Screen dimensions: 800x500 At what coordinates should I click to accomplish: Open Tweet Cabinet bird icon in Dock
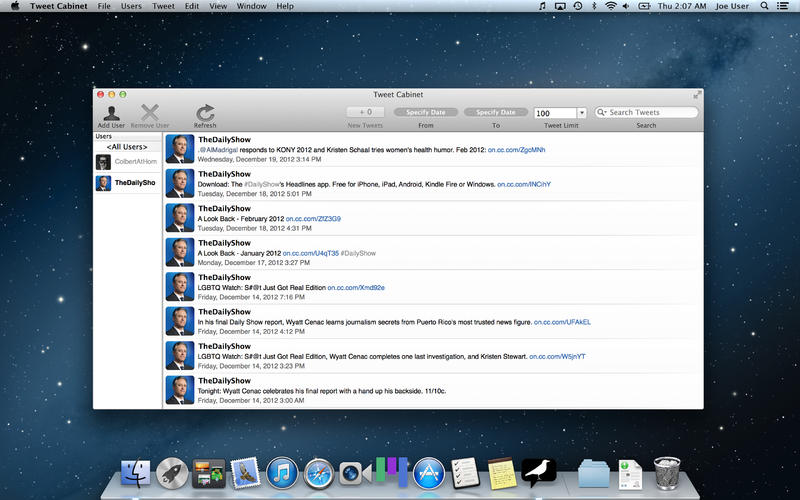539,472
